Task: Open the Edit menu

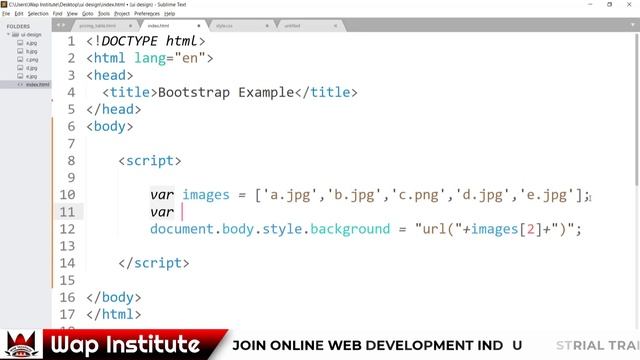Action: click(19, 13)
